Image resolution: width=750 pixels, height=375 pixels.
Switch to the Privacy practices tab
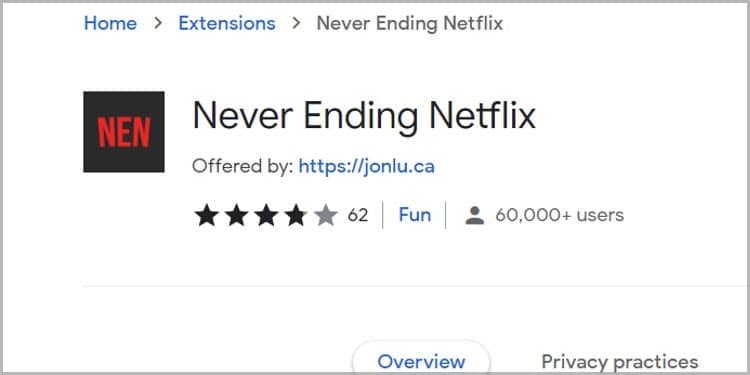(x=619, y=362)
